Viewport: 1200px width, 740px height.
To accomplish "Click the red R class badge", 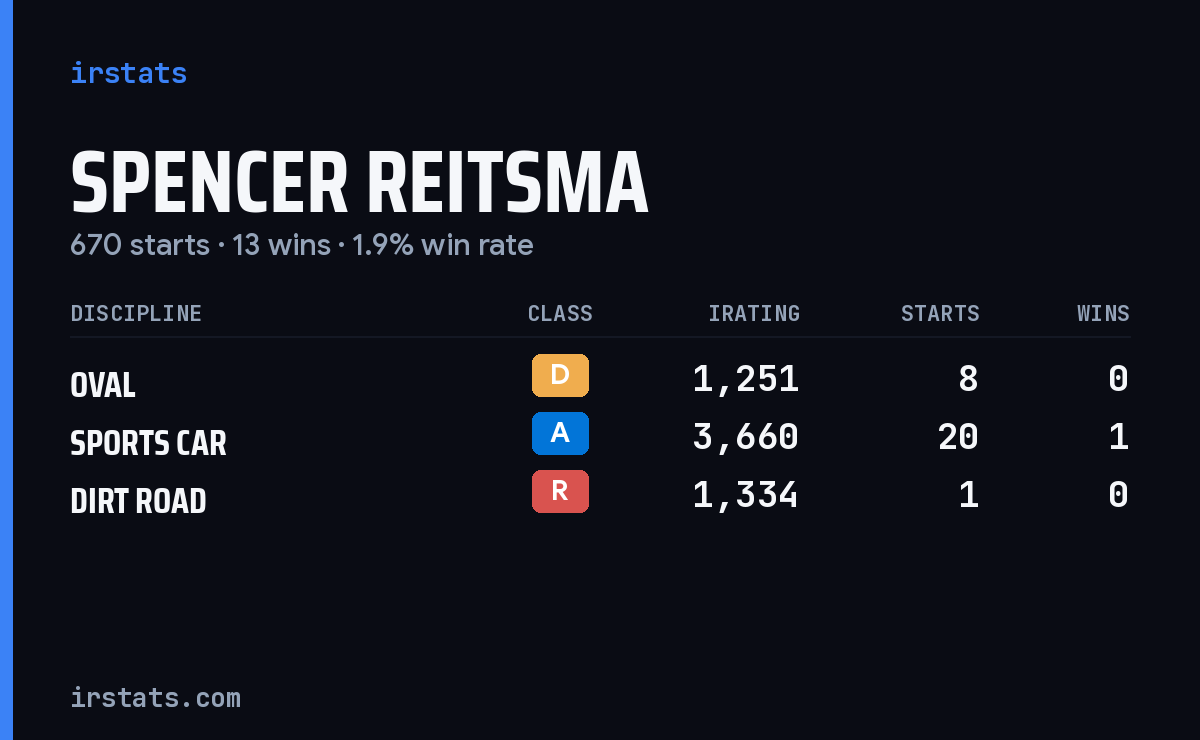I will (x=560, y=492).
